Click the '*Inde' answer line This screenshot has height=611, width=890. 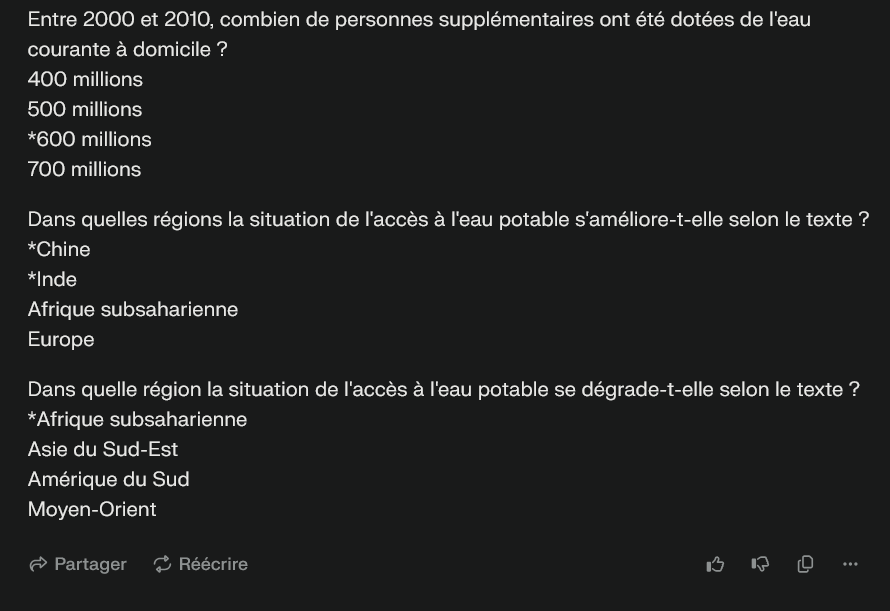(x=52, y=279)
